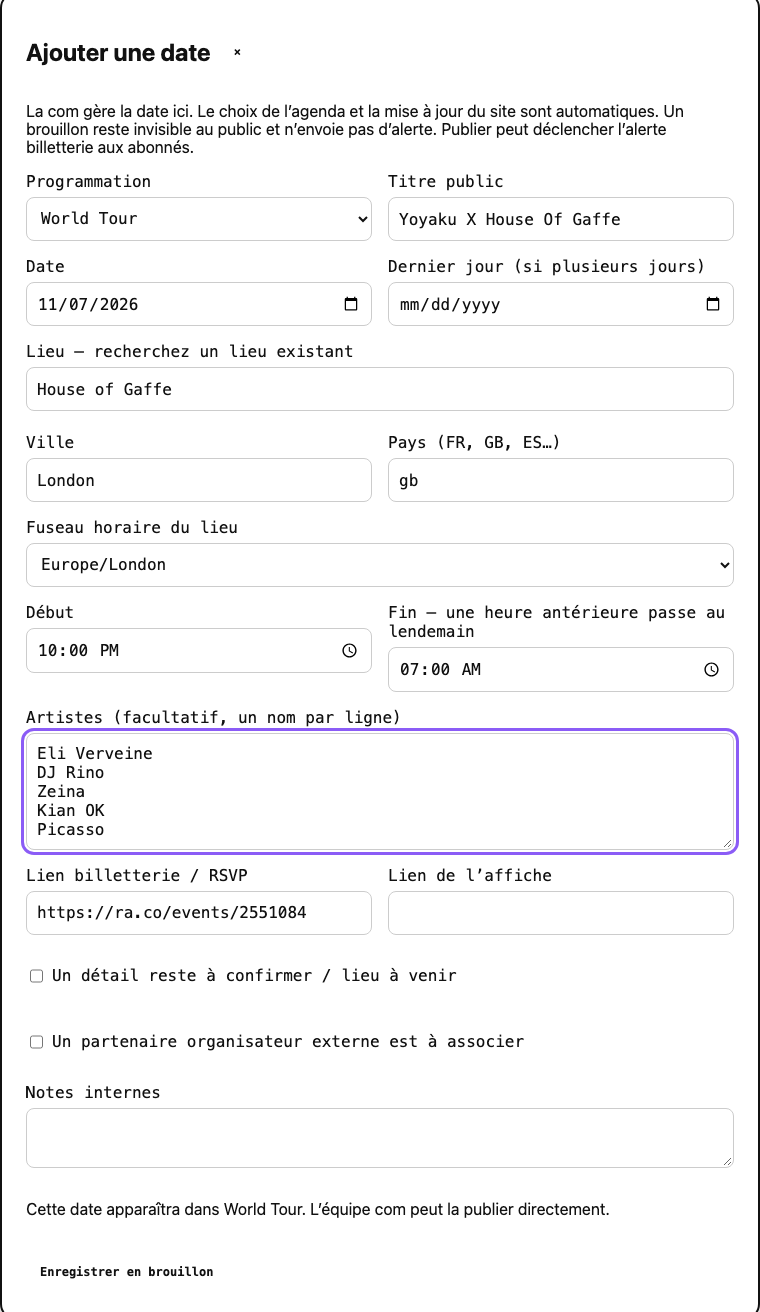Click the Date field value 11/07/2026
760x1312 pixels.
click(x=87, y=304)
